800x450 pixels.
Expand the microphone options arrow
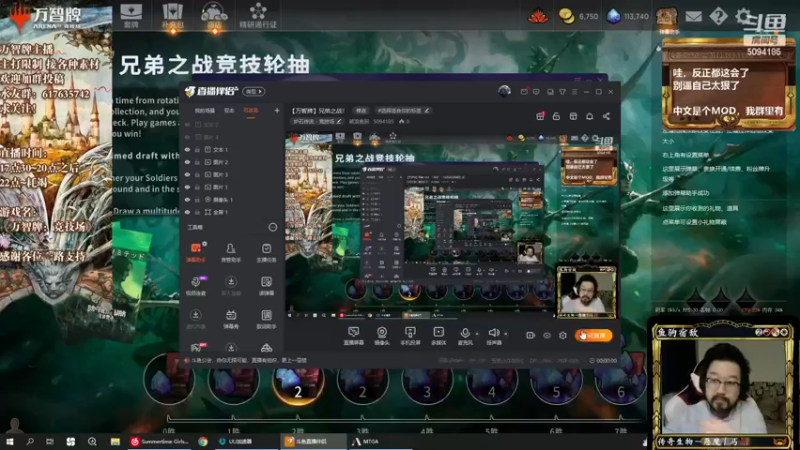[477, 334]
